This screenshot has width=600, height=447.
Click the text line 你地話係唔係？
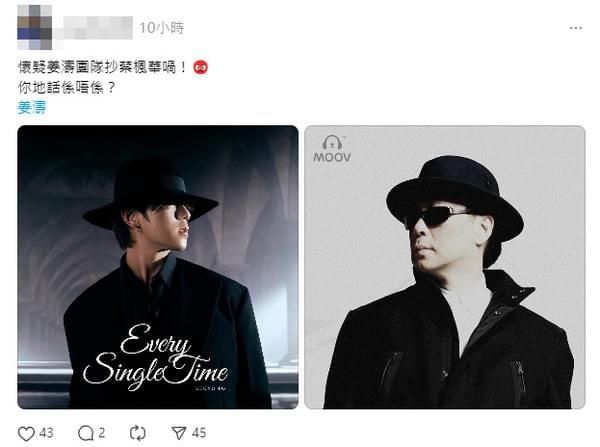[x=67, y=88]
